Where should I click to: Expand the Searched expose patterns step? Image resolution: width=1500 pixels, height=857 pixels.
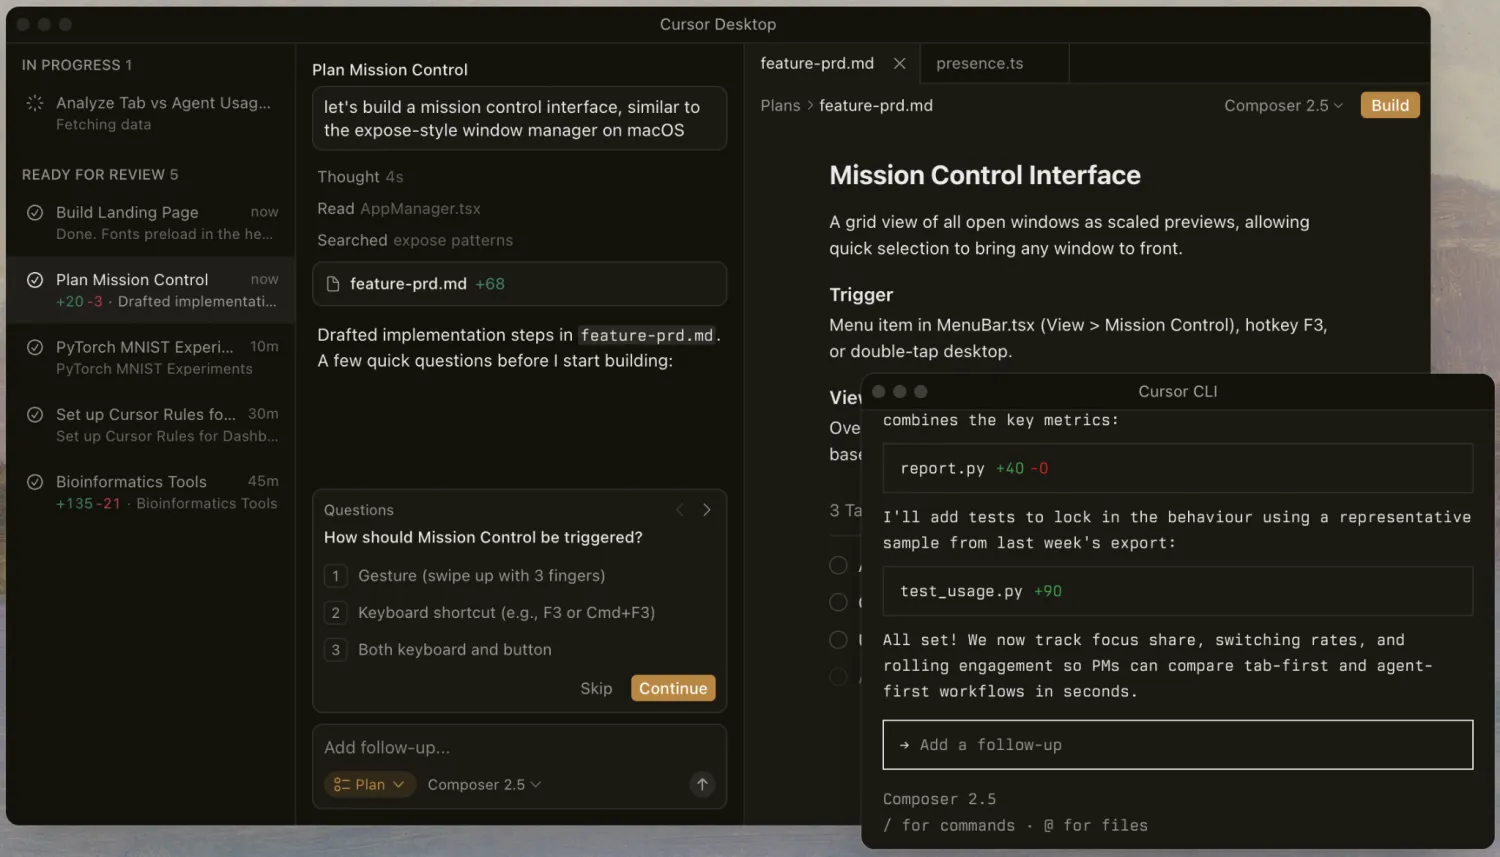[415, 241]
